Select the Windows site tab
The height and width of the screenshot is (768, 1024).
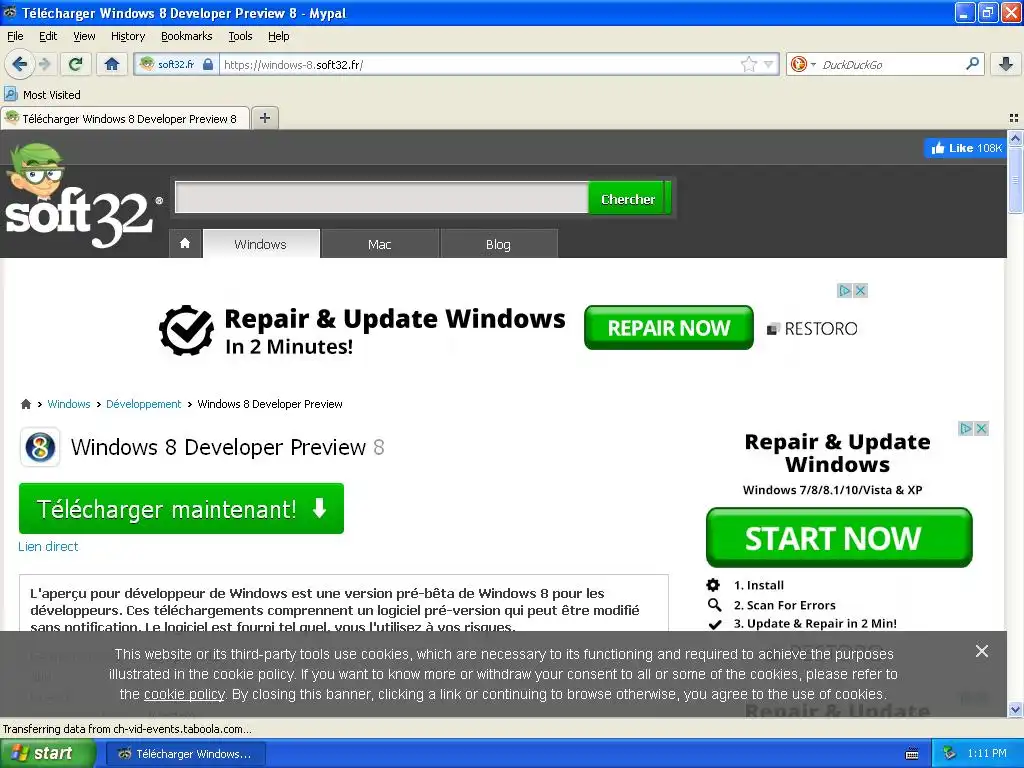pyautogui.click(x=261, y=244)
